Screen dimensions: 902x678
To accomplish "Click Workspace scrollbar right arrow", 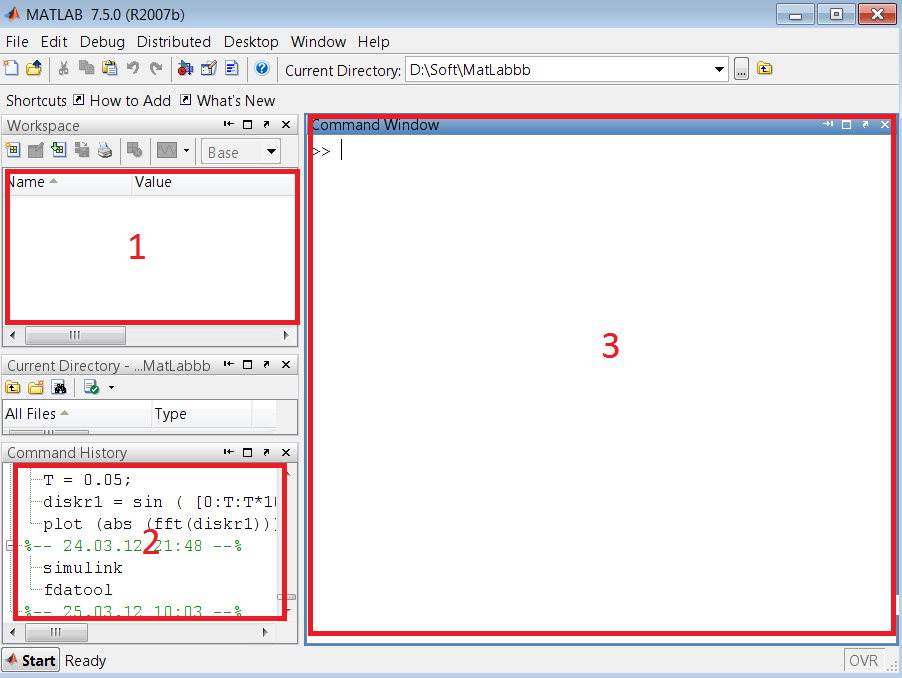I will (286, 335).
